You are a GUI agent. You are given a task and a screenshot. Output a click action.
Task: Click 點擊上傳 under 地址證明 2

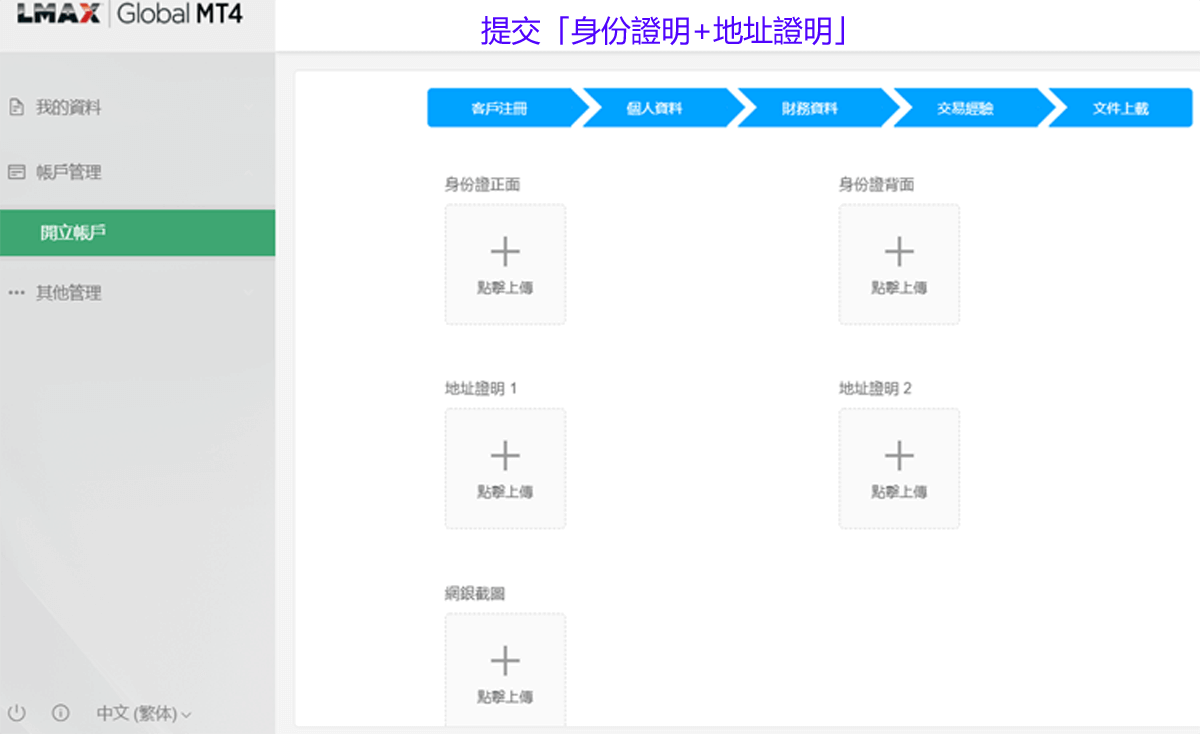899,492
